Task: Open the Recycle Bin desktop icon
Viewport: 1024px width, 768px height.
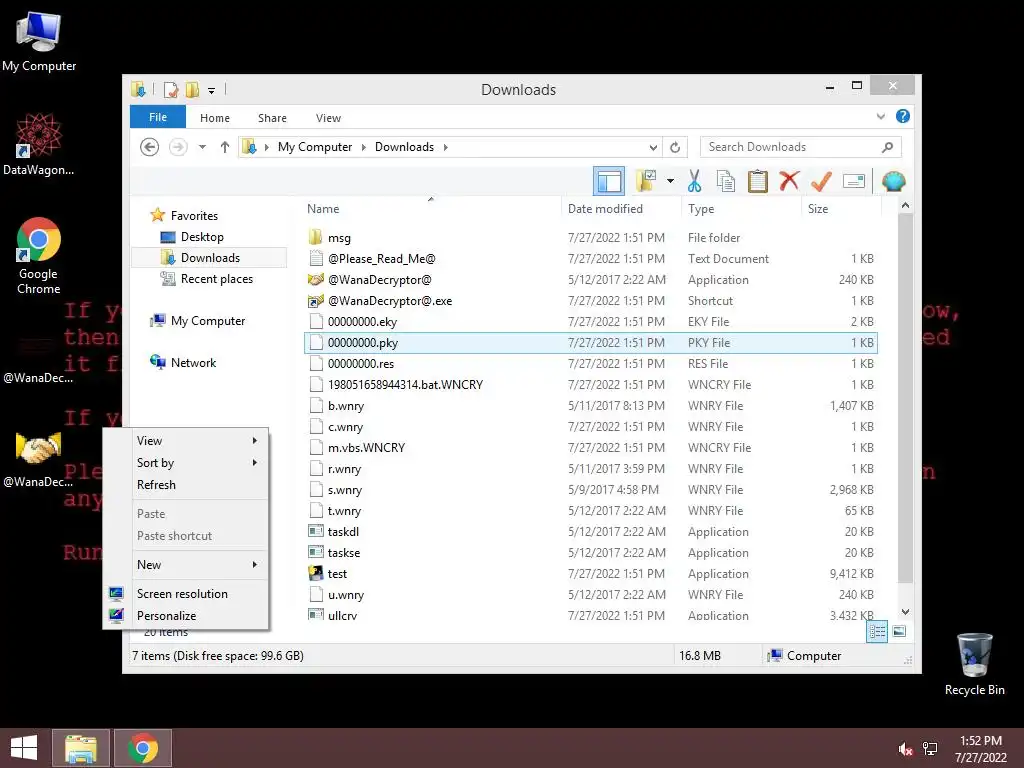Action: click(974, 664)
